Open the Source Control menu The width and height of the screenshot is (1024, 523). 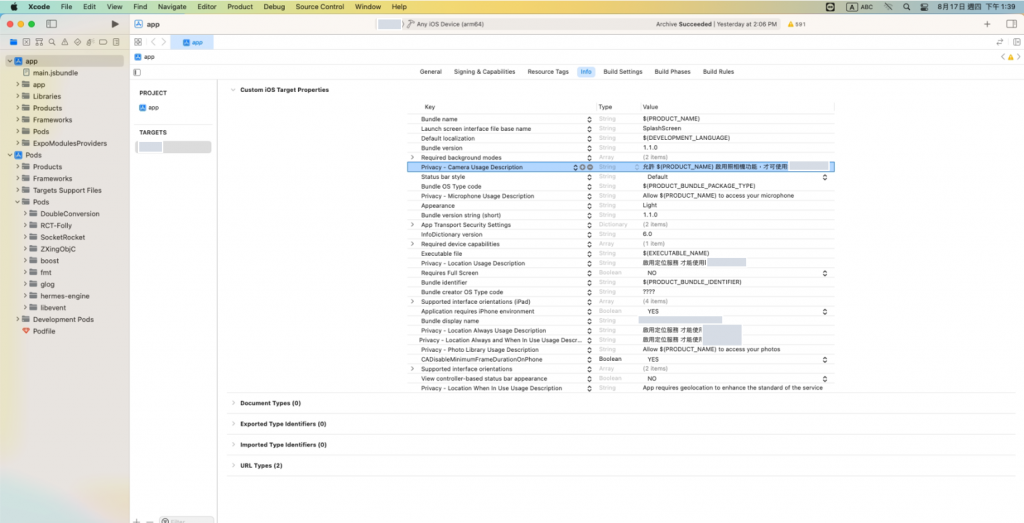click(319, 7)
